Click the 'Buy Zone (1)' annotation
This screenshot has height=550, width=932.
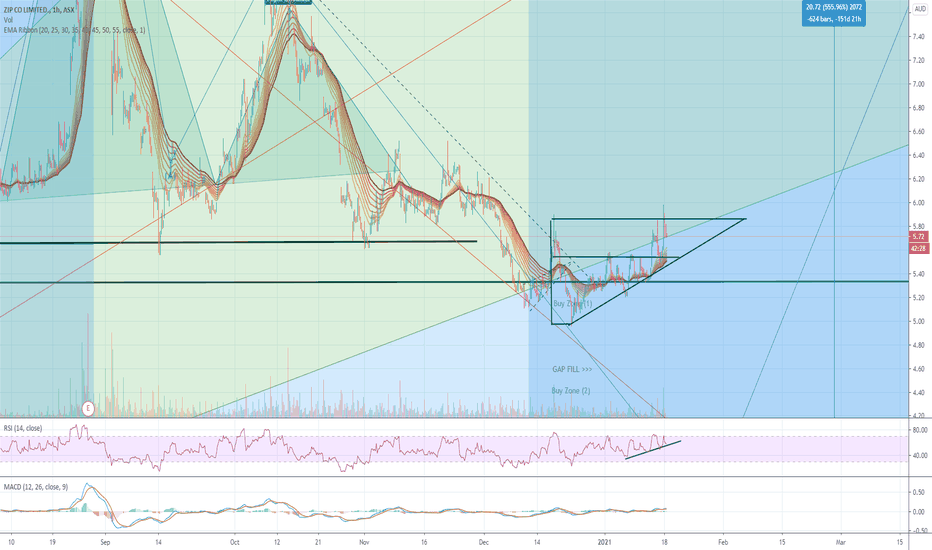click(572, 303)
